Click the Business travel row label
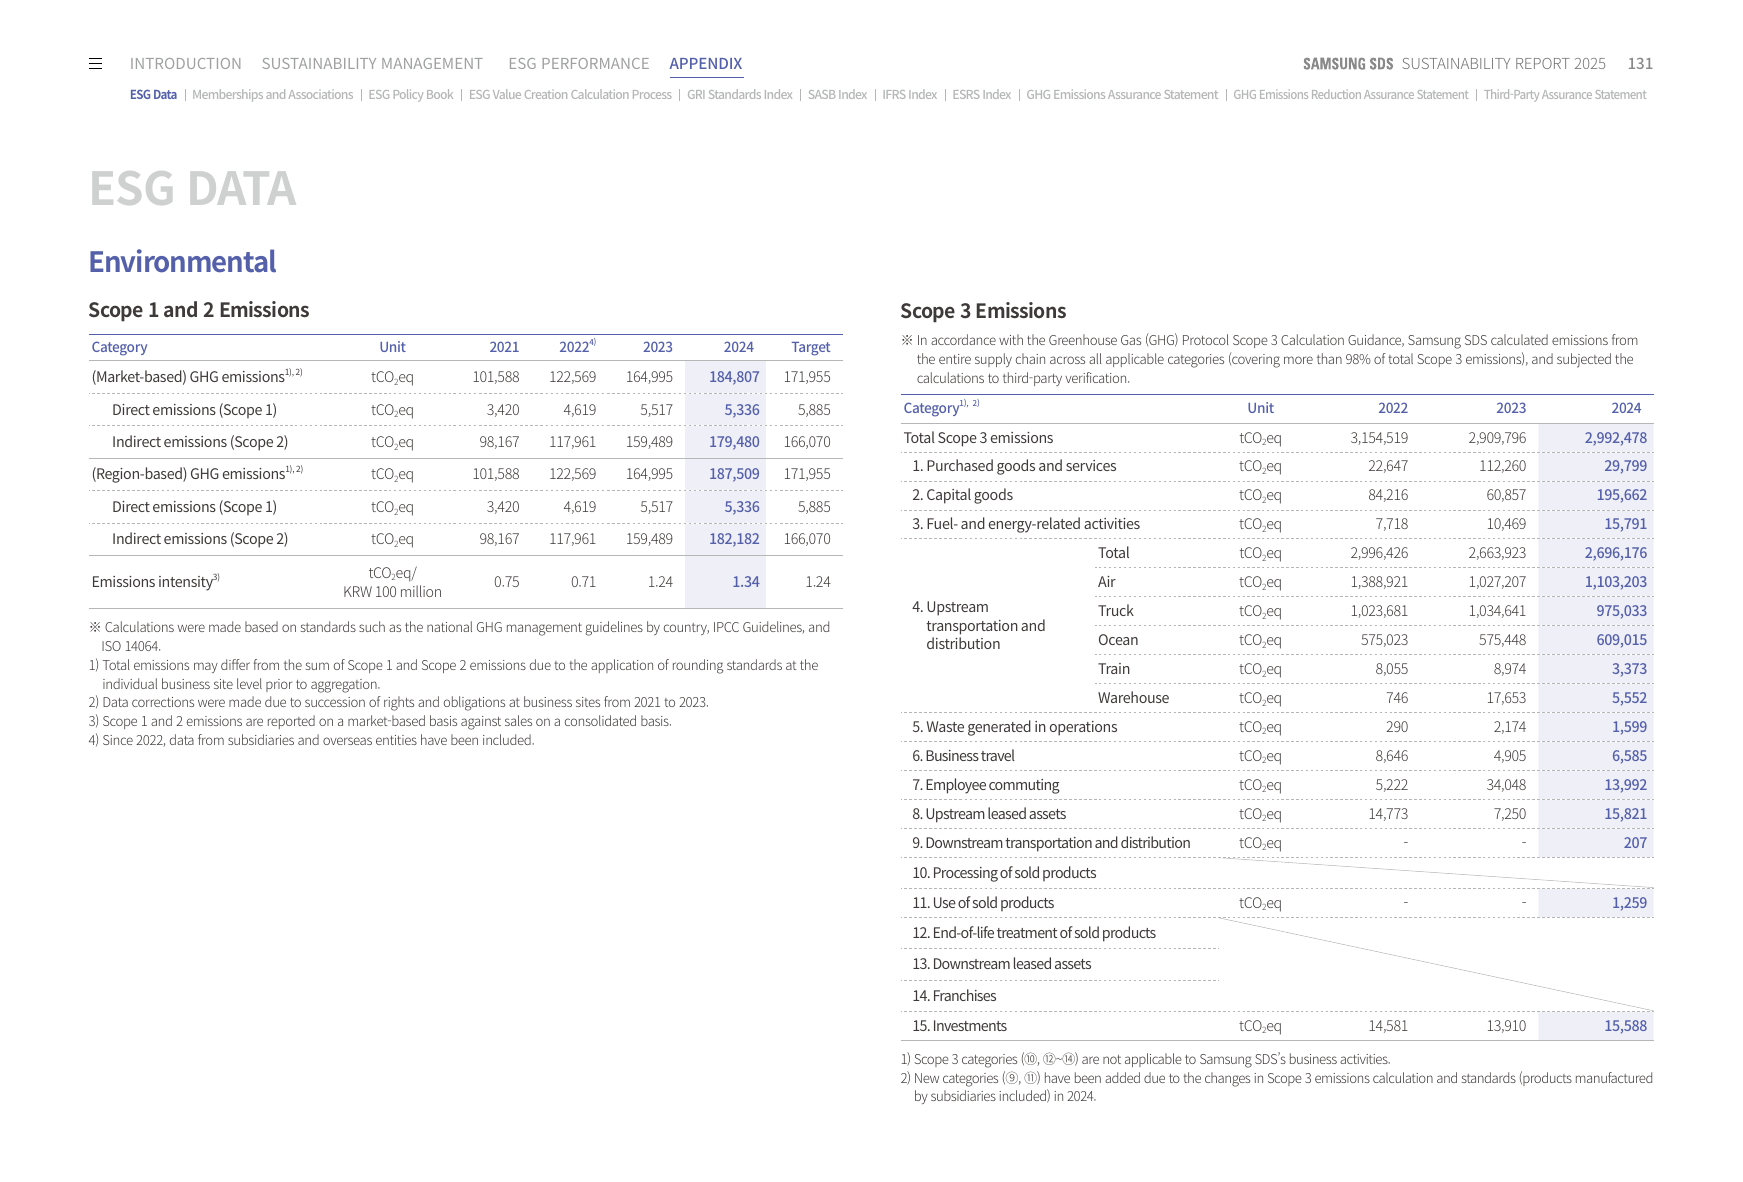 pyautogui.click(x=963, y=756)
